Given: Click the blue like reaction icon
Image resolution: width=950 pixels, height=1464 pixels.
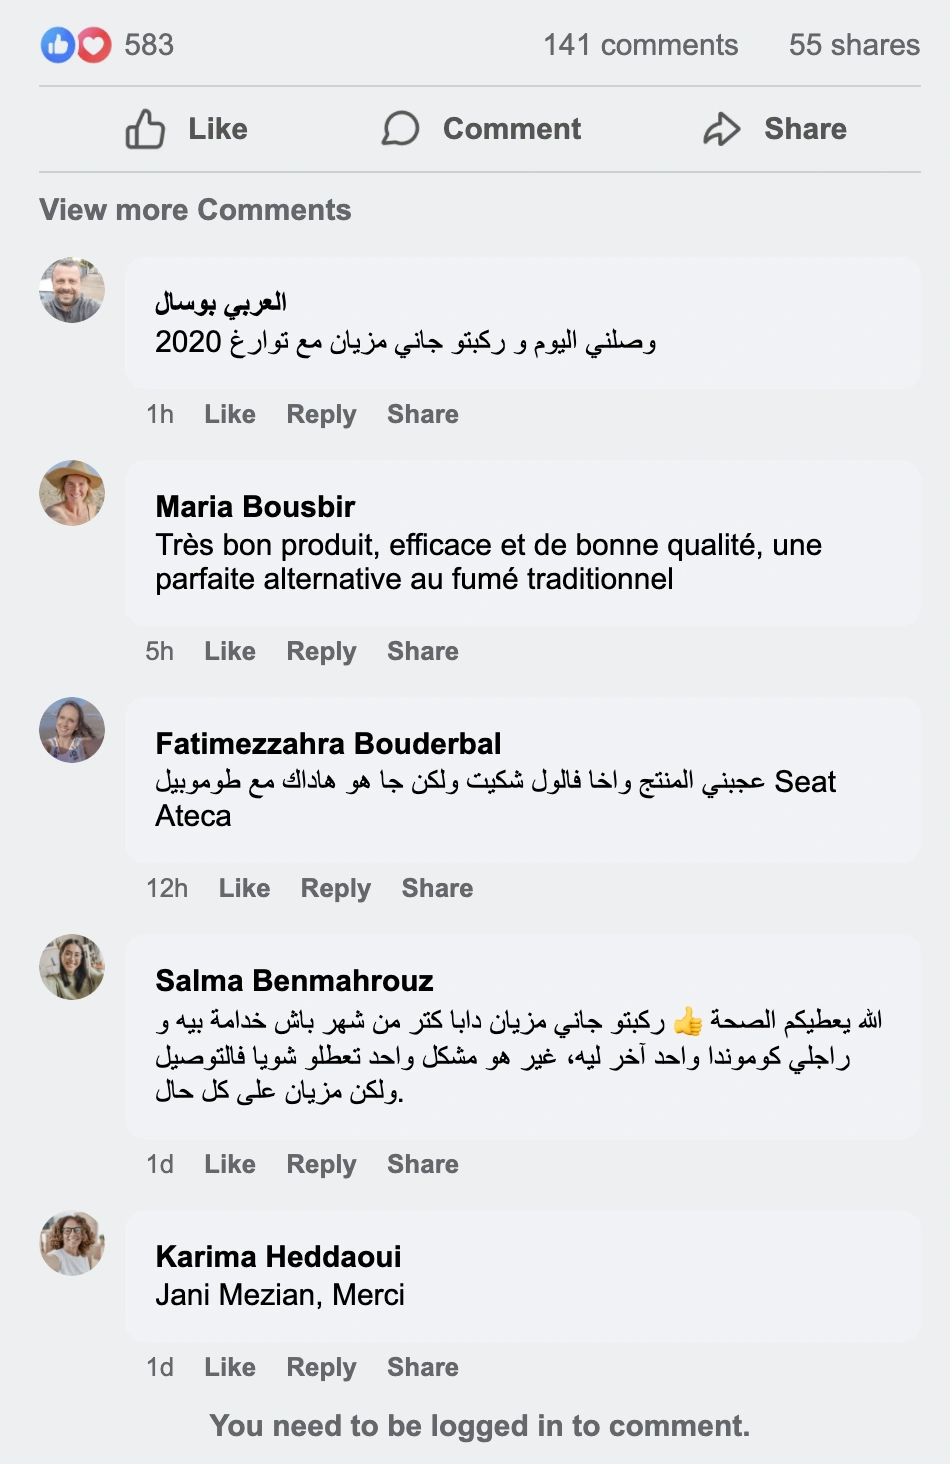Looking at the screenshot, I should [x=57, y=45].
